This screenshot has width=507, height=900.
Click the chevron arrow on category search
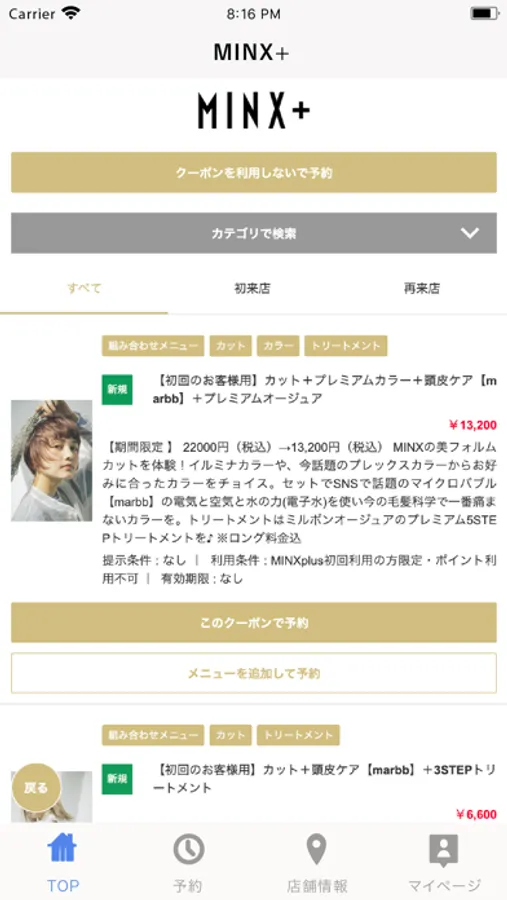coord(470,233)
